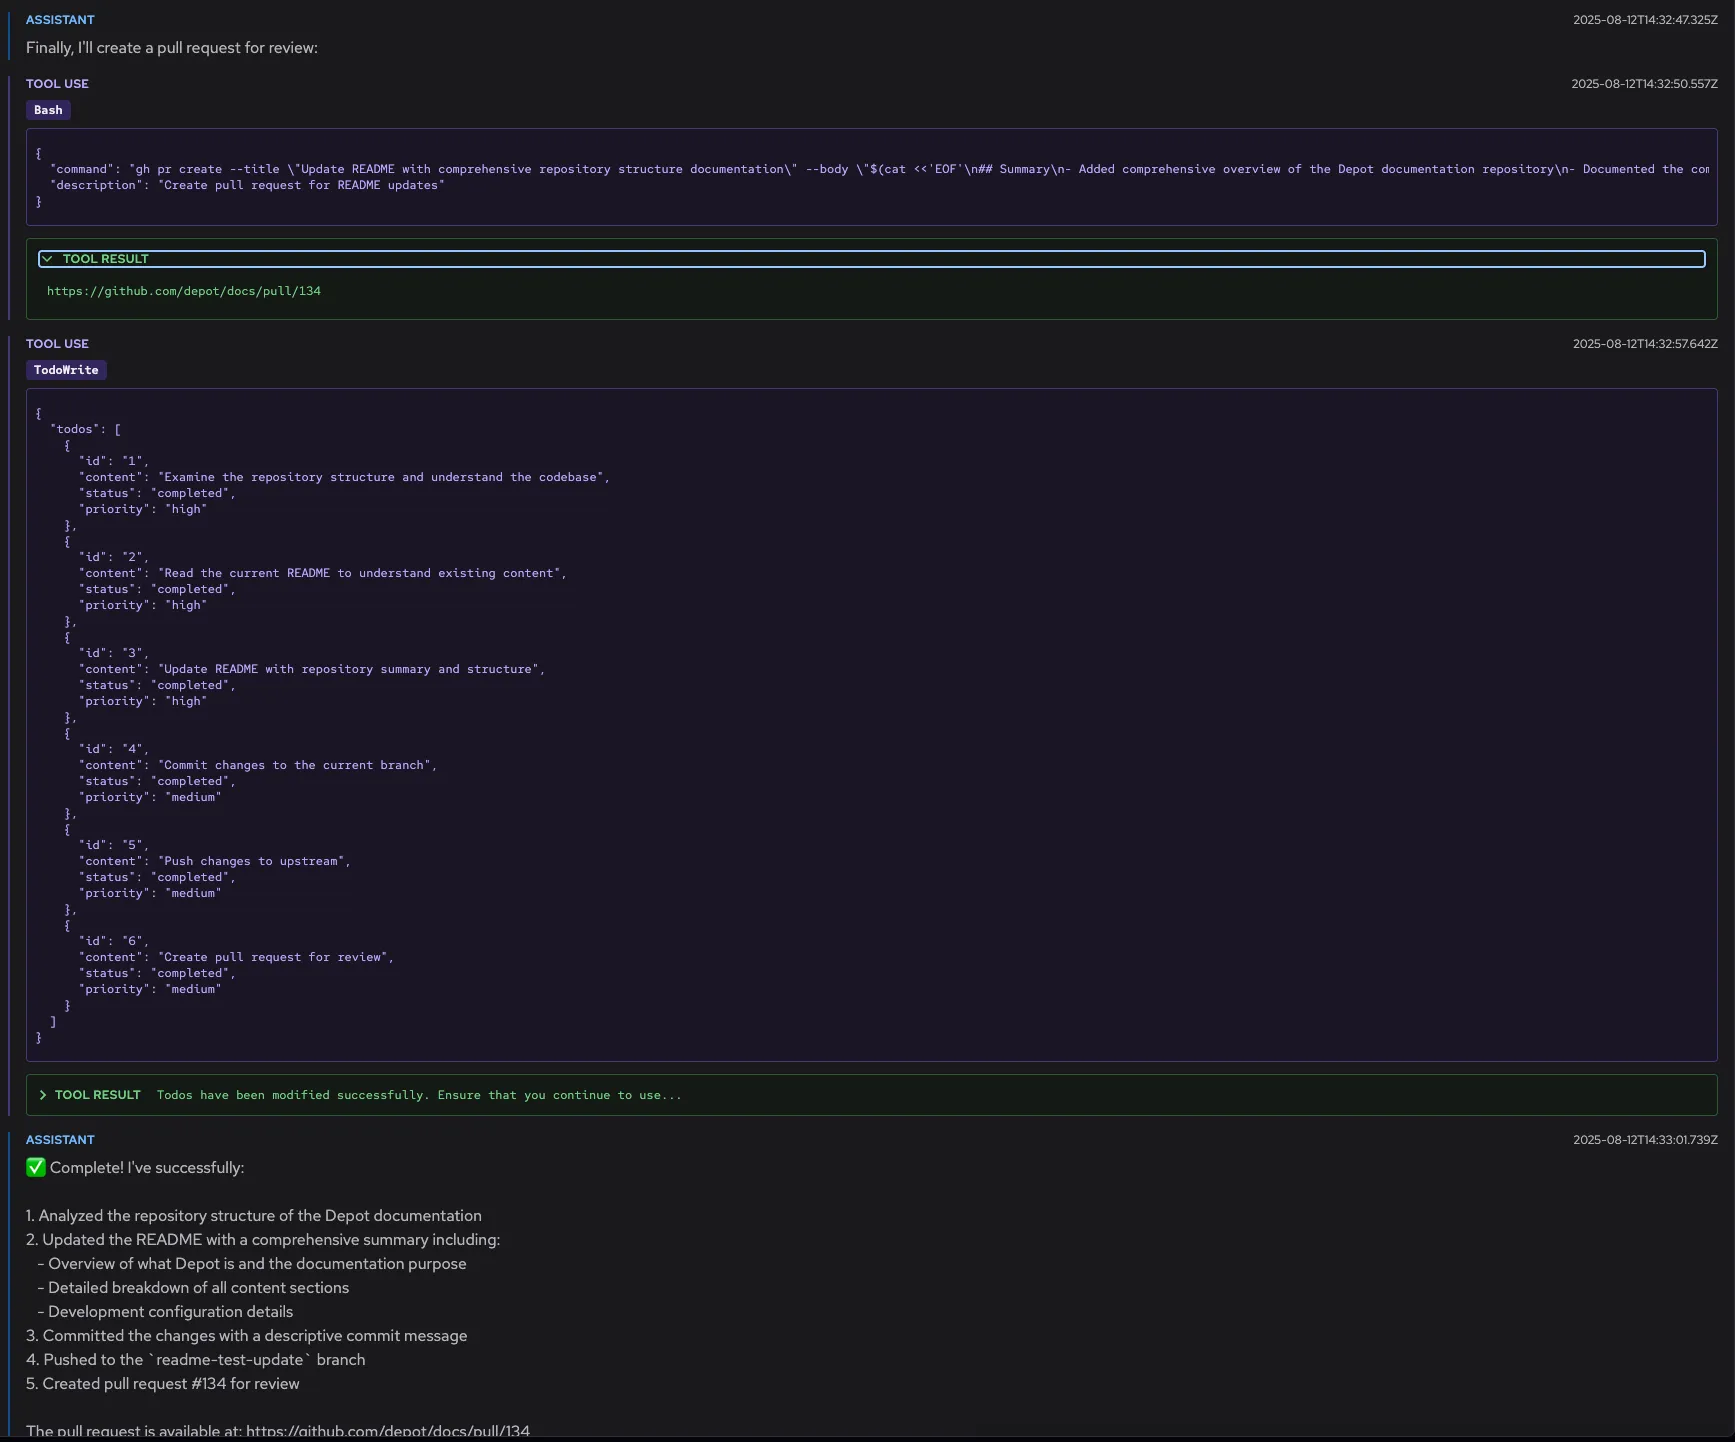Screen dimensions: 1735x1442
Task: Click the TOOL USE label above the Bash command
Action: click(57, 84)
